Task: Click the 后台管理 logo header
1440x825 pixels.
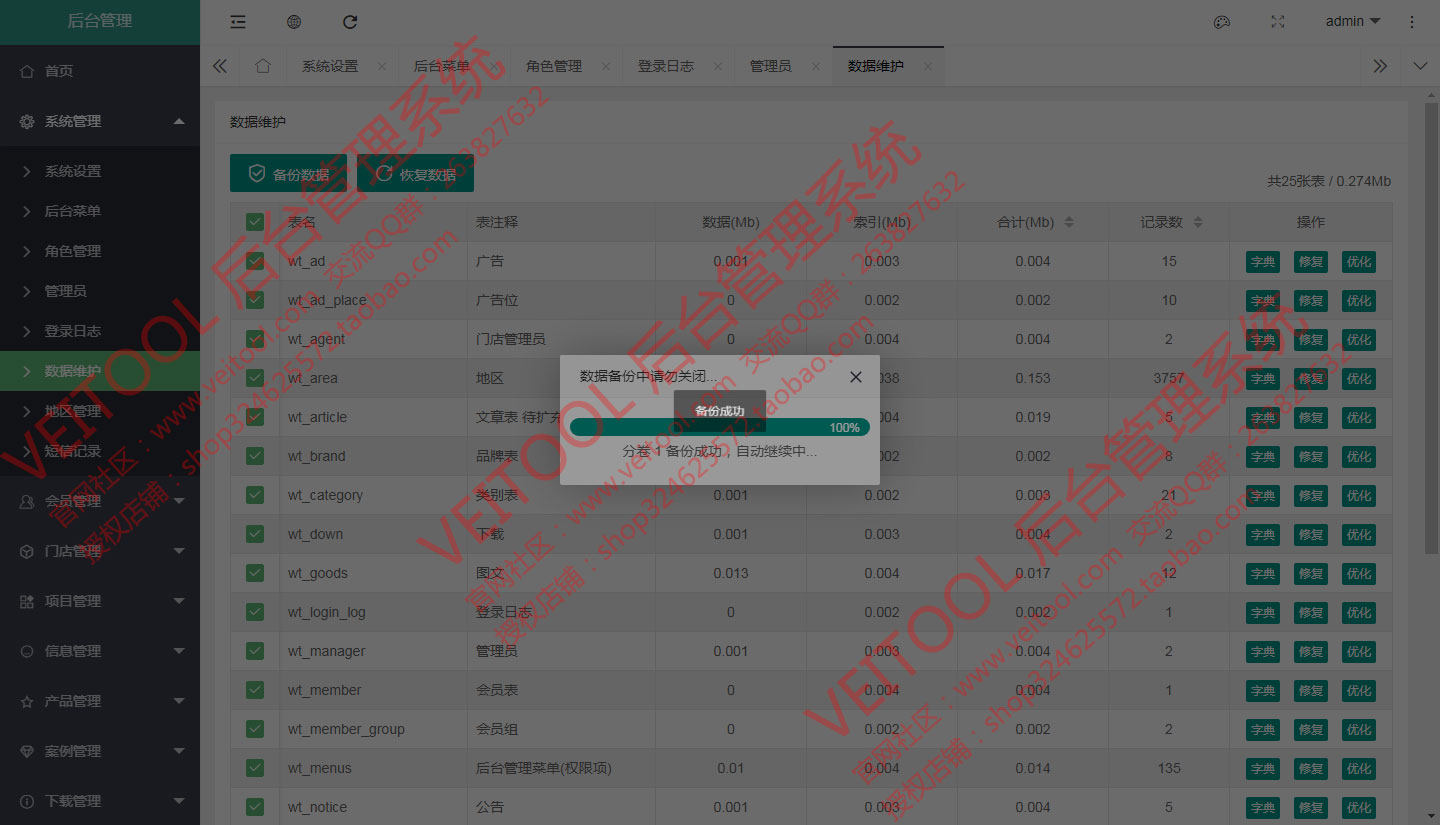Action: pyautogui.click(x=100, y=22)
